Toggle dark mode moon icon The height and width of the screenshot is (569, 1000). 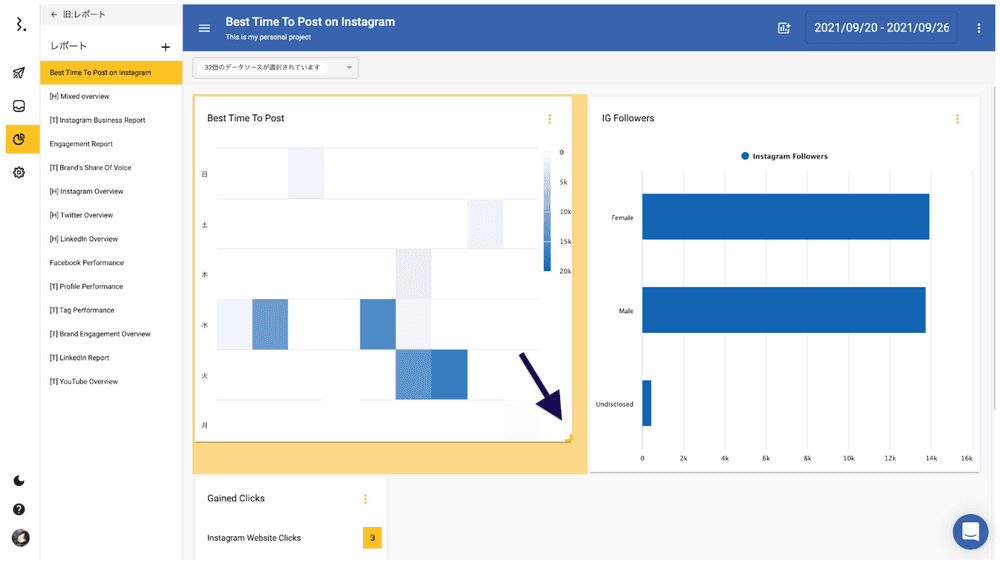tap(19, 481)
